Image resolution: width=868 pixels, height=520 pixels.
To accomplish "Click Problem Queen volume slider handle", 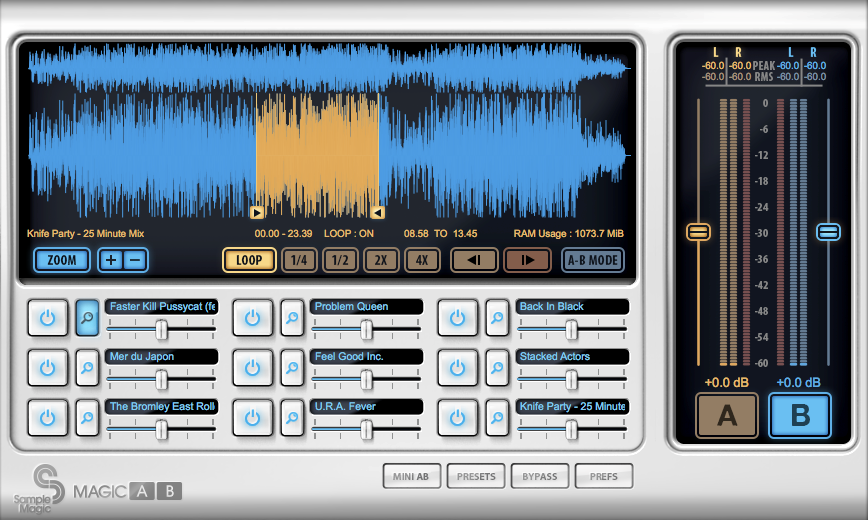I will (366, 329).
